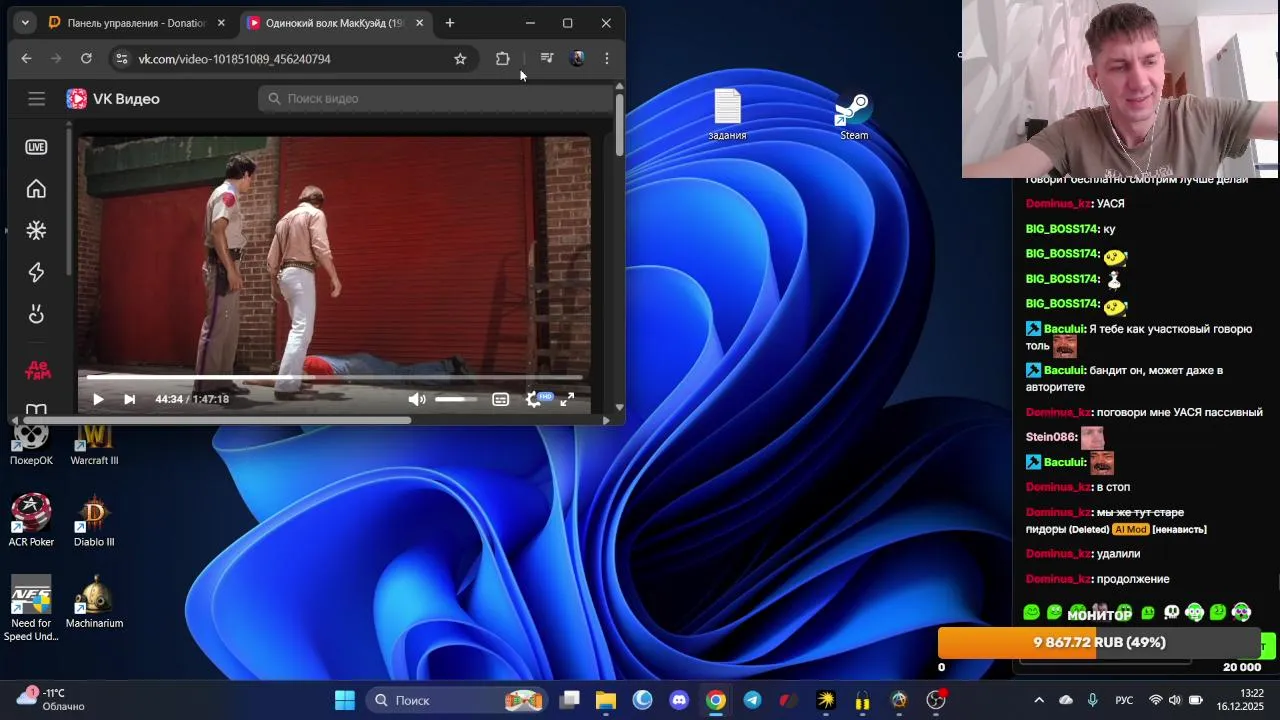1280x720 pixels.
Task: Open the Chrome profile avatar
Action: (577, 59)
